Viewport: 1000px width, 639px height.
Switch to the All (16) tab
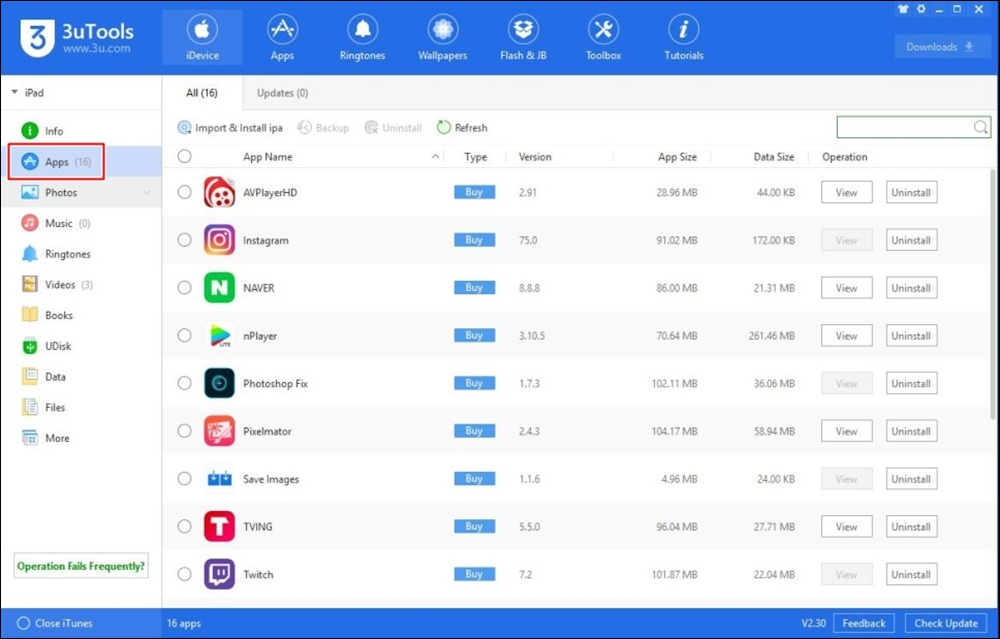click(x=202, y=93)
